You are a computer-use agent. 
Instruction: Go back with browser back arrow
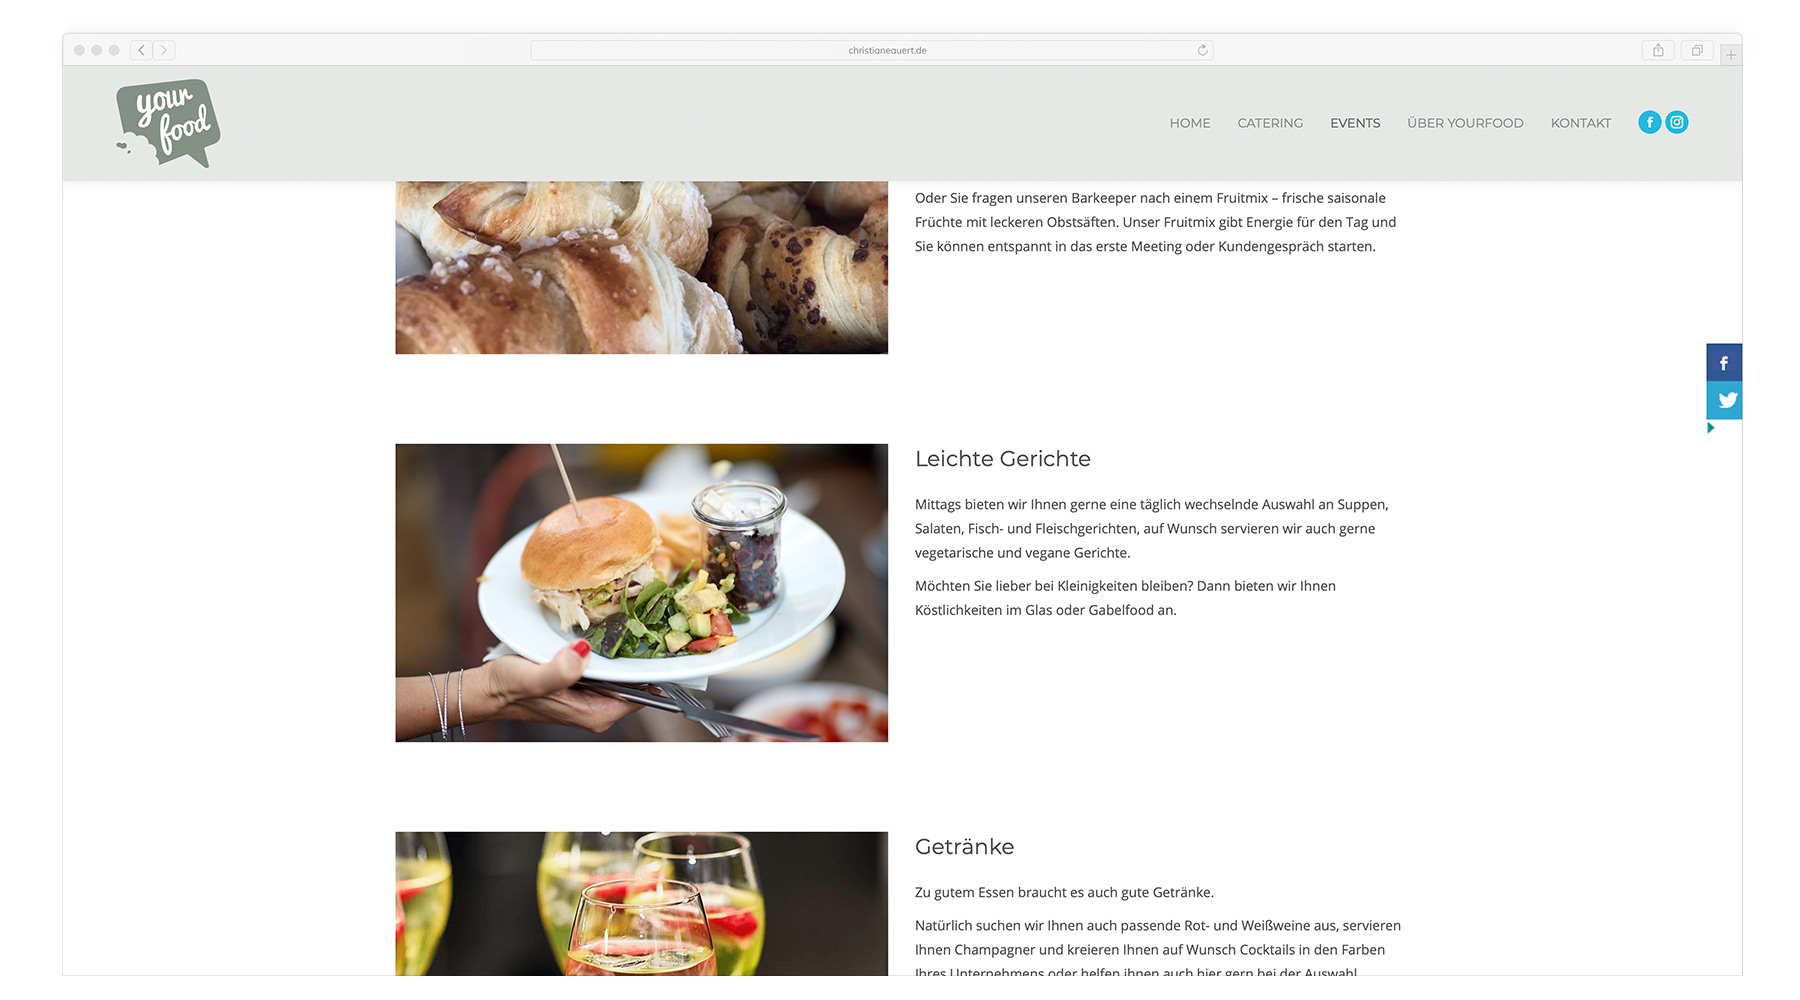point(141,50)
